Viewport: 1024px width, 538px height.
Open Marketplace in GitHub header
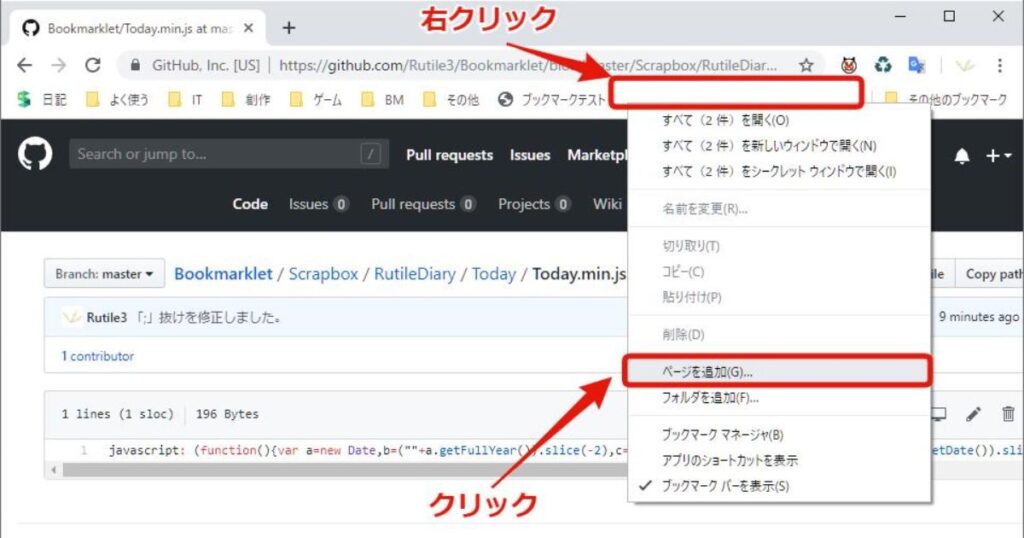(x=597, y=155)
